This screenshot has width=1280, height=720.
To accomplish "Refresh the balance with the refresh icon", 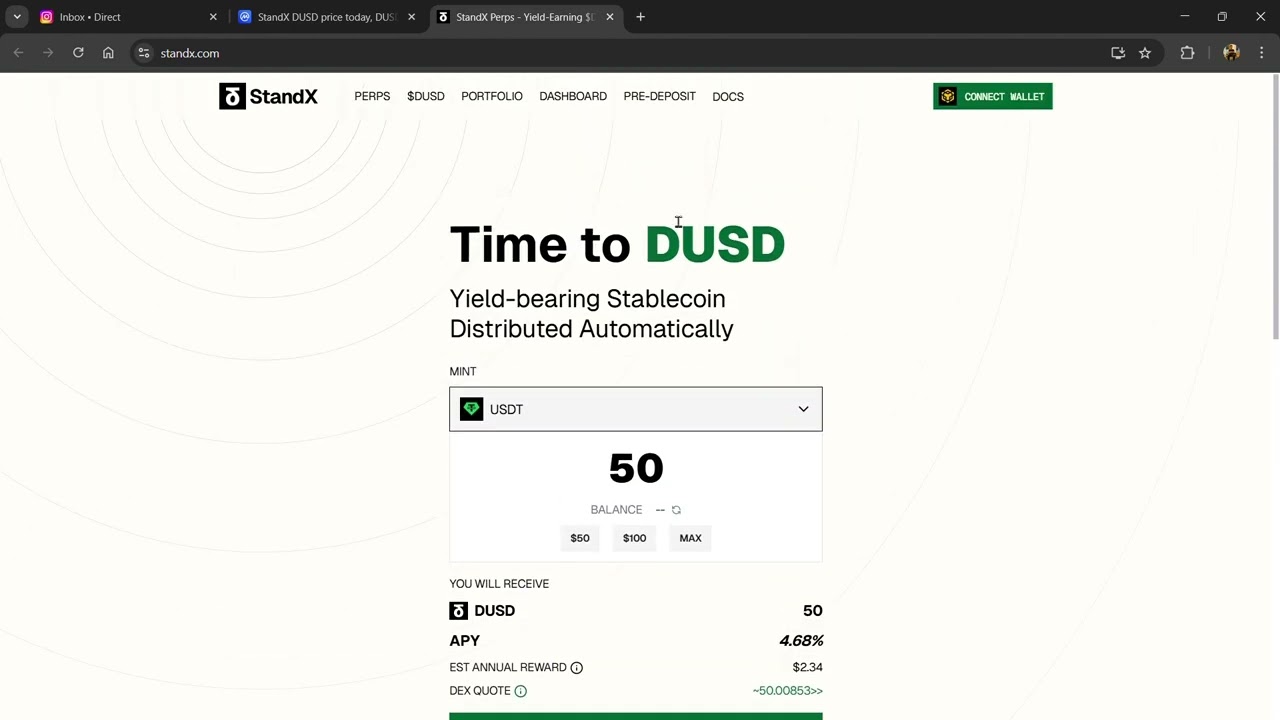I will point(676,510).
